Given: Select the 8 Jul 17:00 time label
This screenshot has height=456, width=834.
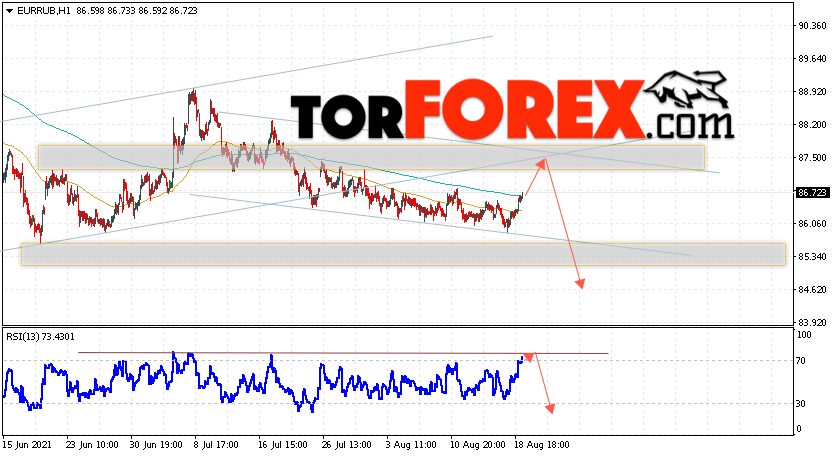Looking at the screenshot, I should 215,445.
